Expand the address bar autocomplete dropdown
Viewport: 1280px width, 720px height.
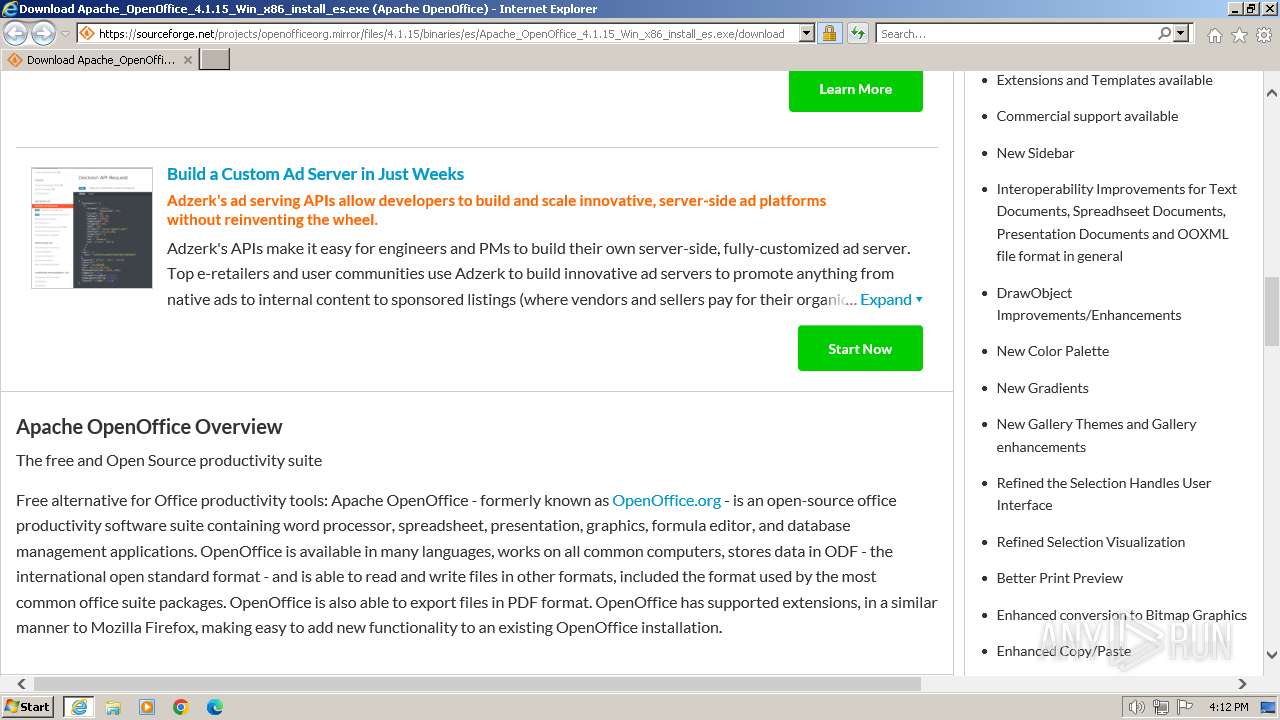pyautogui.click(x=807, y=33)
